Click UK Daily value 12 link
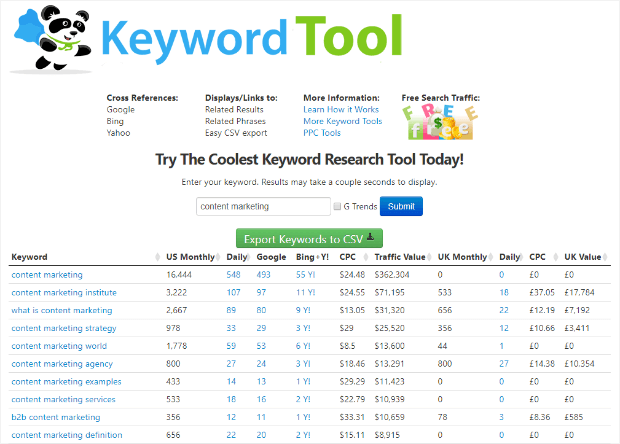Screen dimensions: 620x444 pyautogui.click(x=504, y=328)
